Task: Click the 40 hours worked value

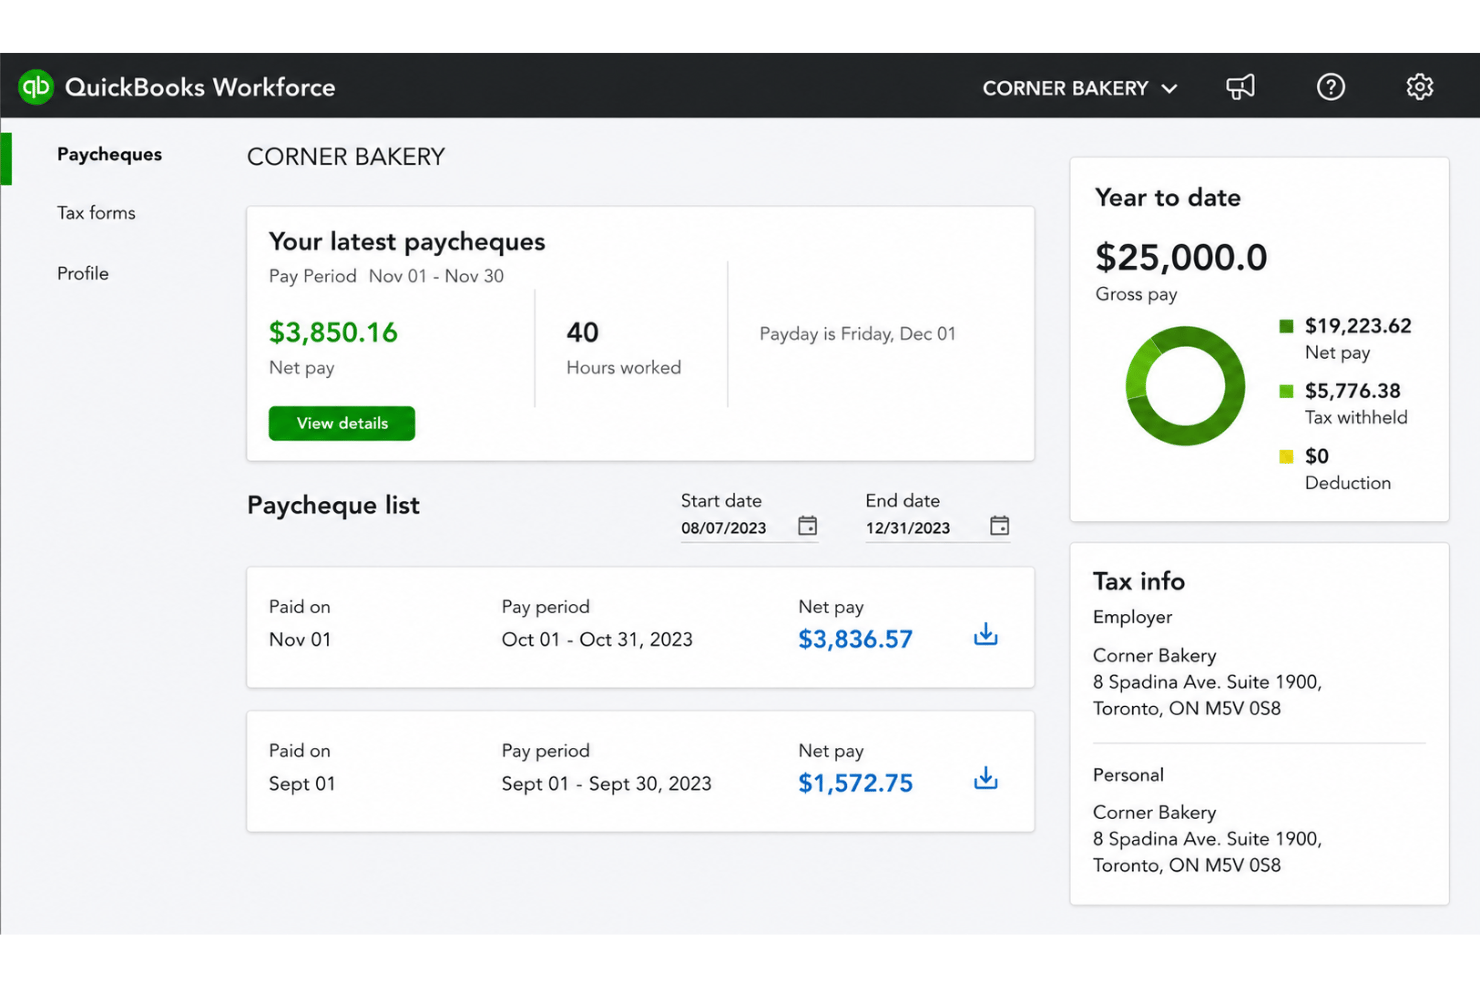Action: (x=582, y=332)
